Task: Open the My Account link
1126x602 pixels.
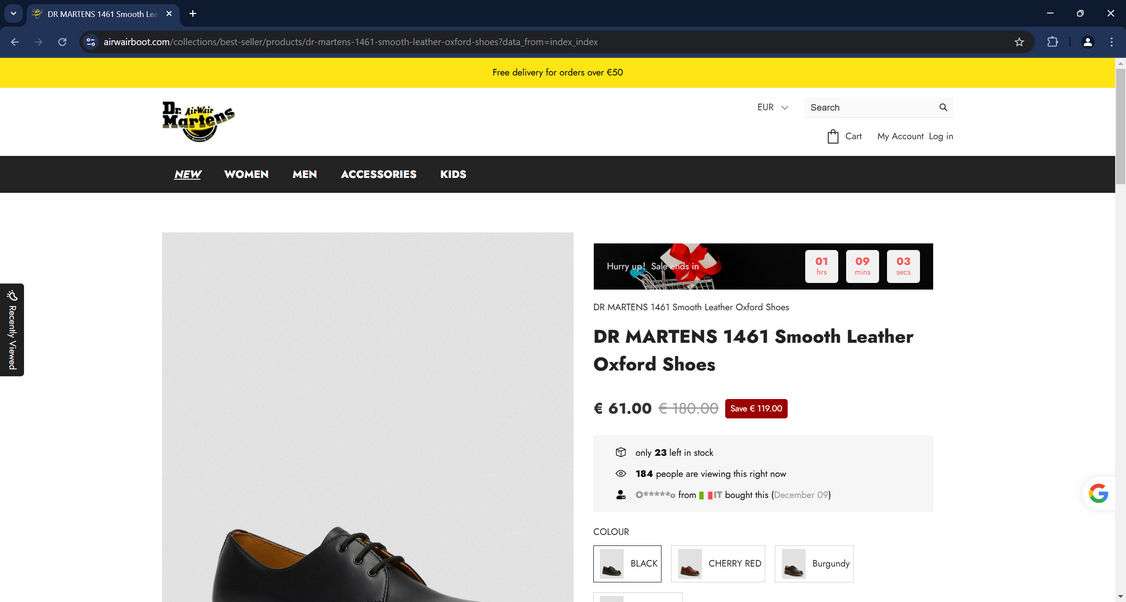Action: [x=900, y=136]
